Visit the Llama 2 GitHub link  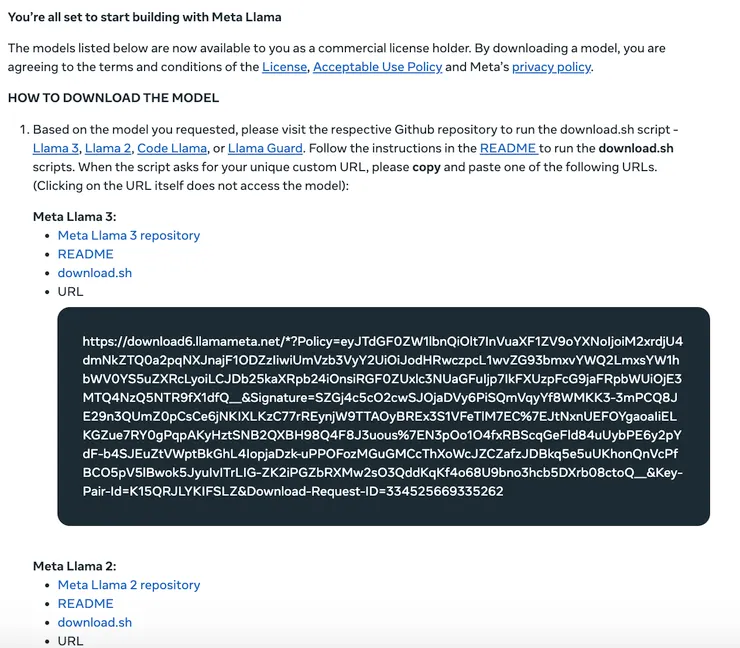pyautogui.click(x=108, y=148)
